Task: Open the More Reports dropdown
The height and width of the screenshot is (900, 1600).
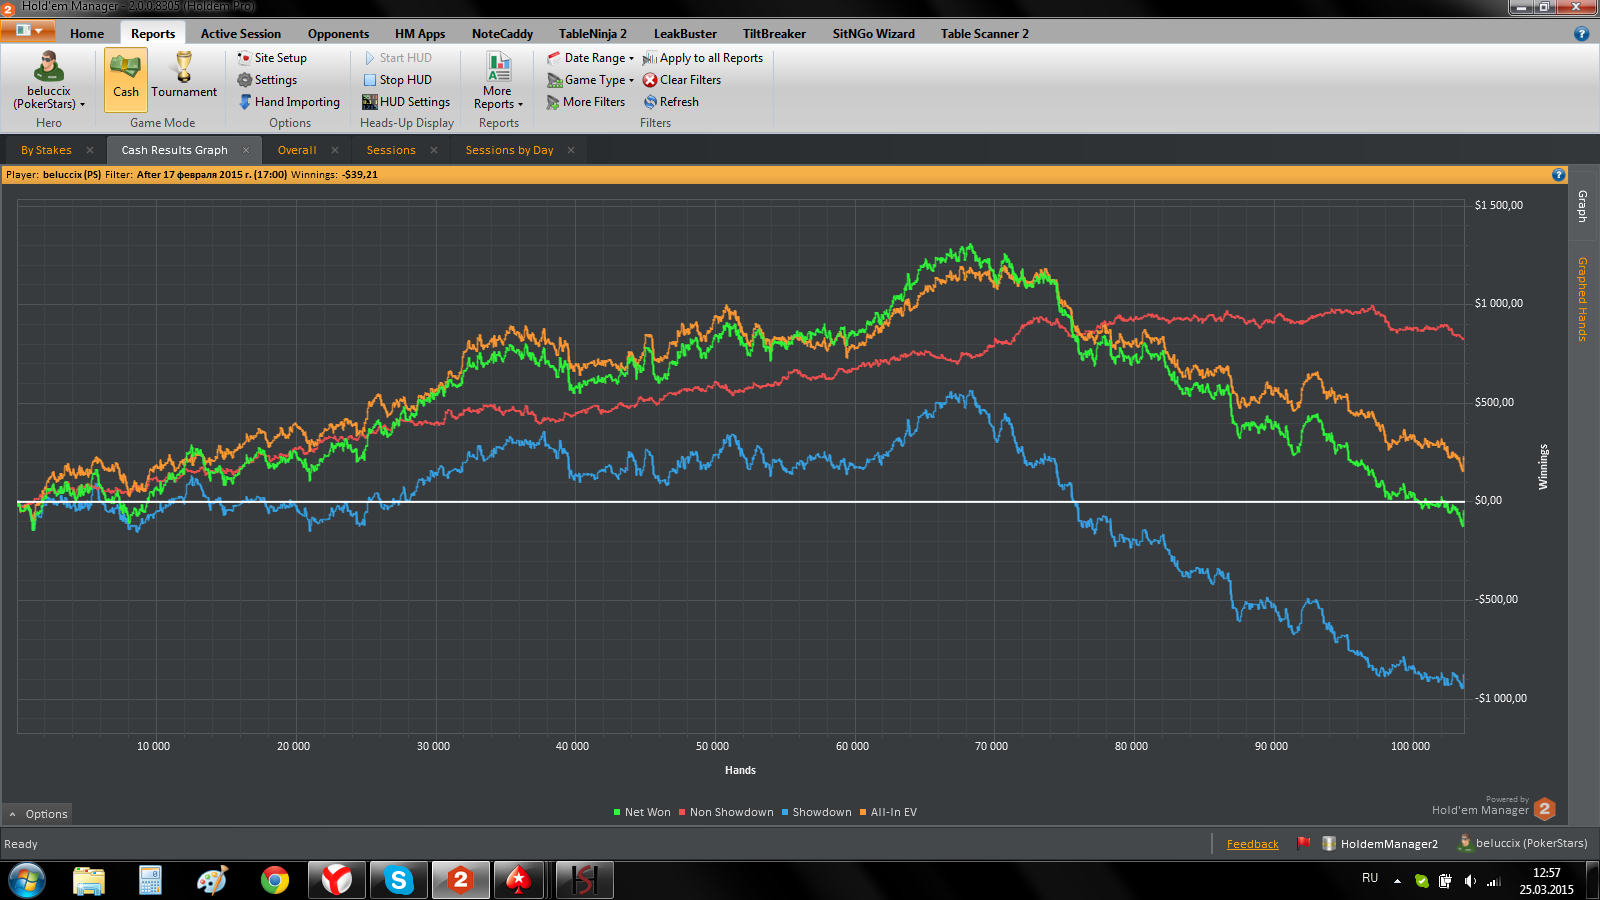Action: point(498,80)
